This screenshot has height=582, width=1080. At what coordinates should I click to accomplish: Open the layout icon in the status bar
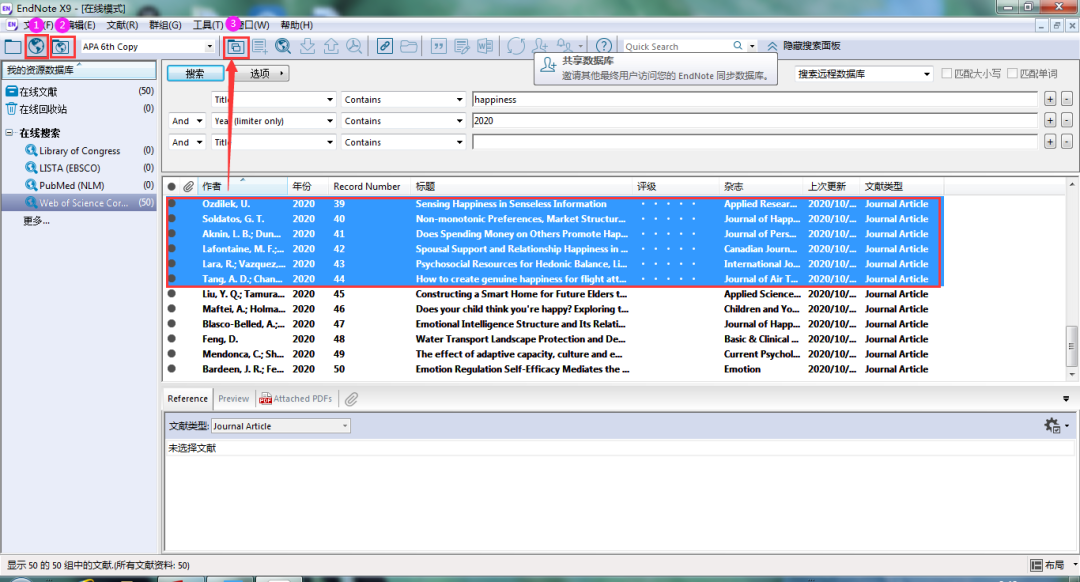click(x=1036, y=565)
